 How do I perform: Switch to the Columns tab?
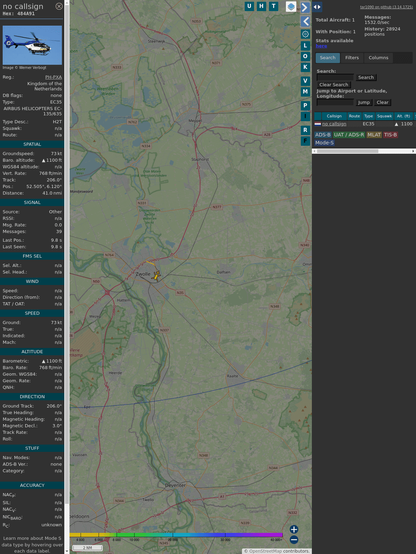click(x=378, y=58)
